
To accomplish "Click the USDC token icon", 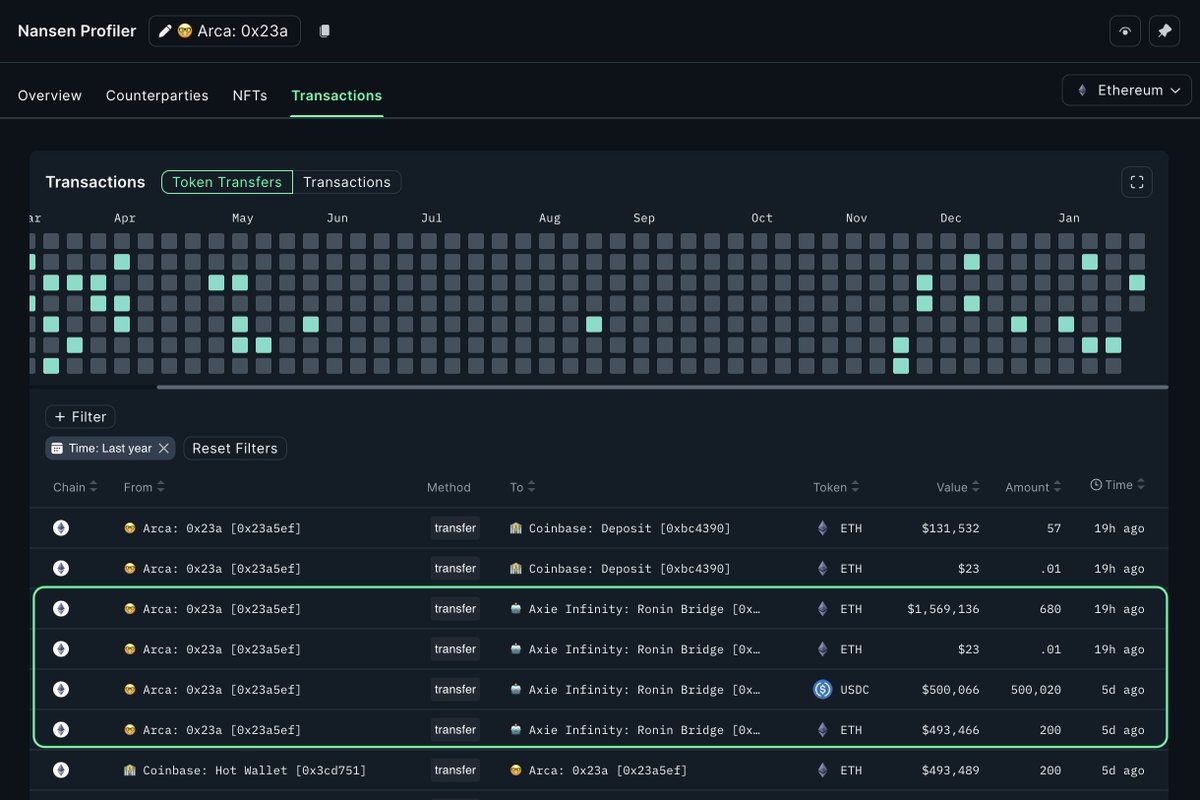I will [x=823, y=689].
